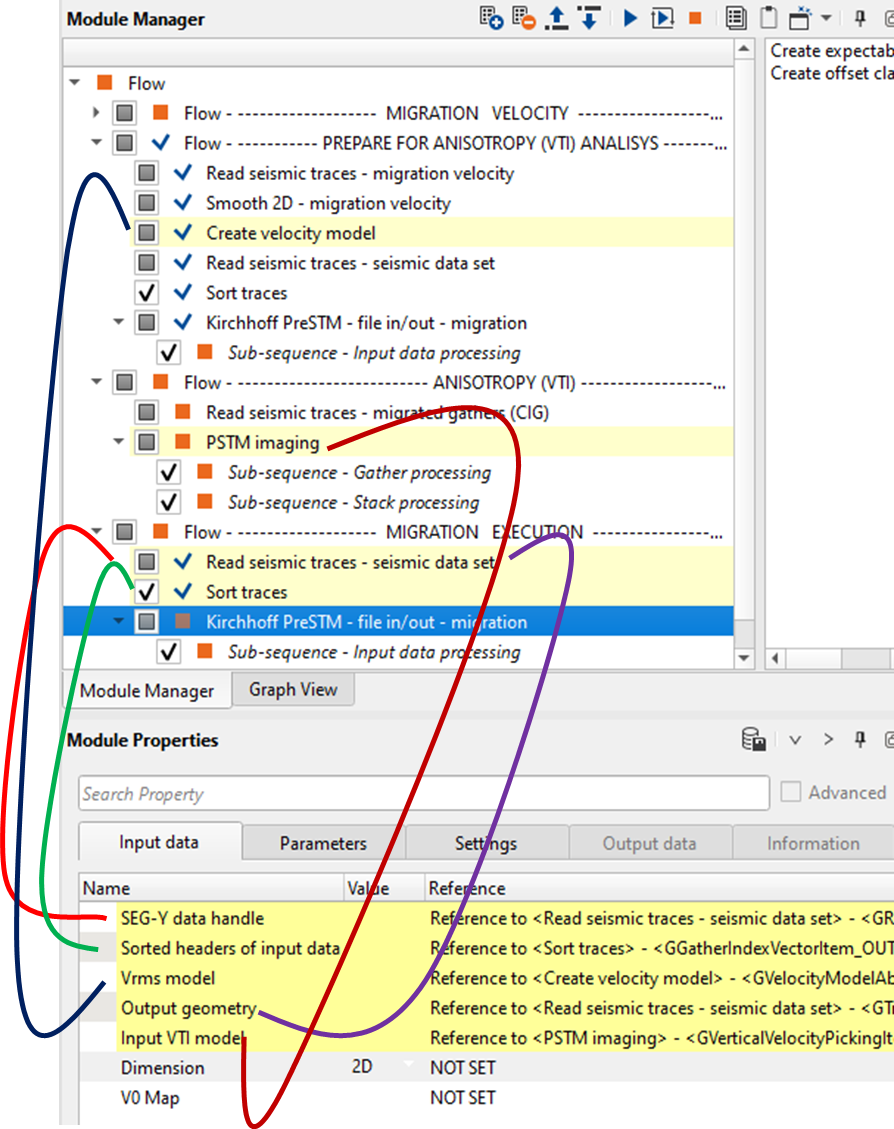Click the copy modules icon
The image size is (894, 1129).
tap(736, 18)
